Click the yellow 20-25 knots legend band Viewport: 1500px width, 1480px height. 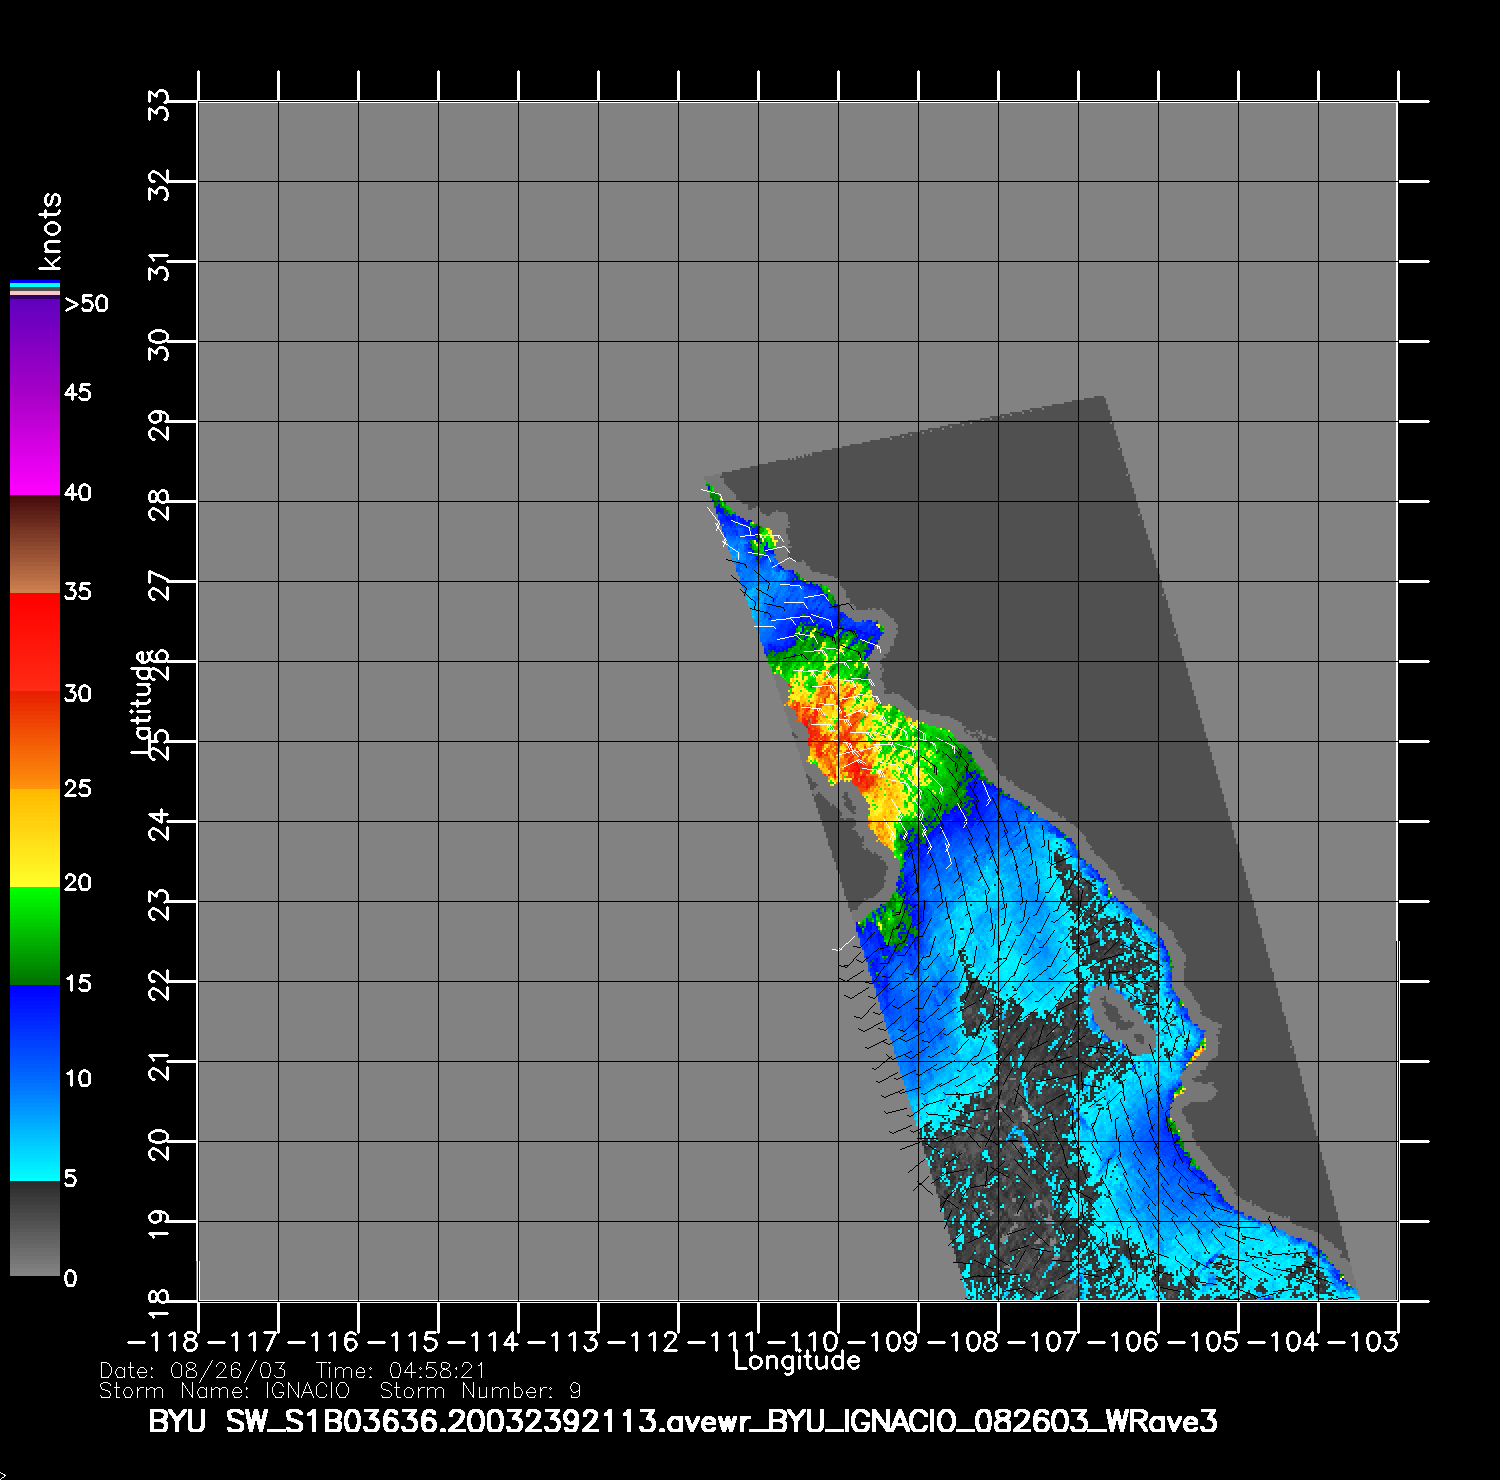35,837
